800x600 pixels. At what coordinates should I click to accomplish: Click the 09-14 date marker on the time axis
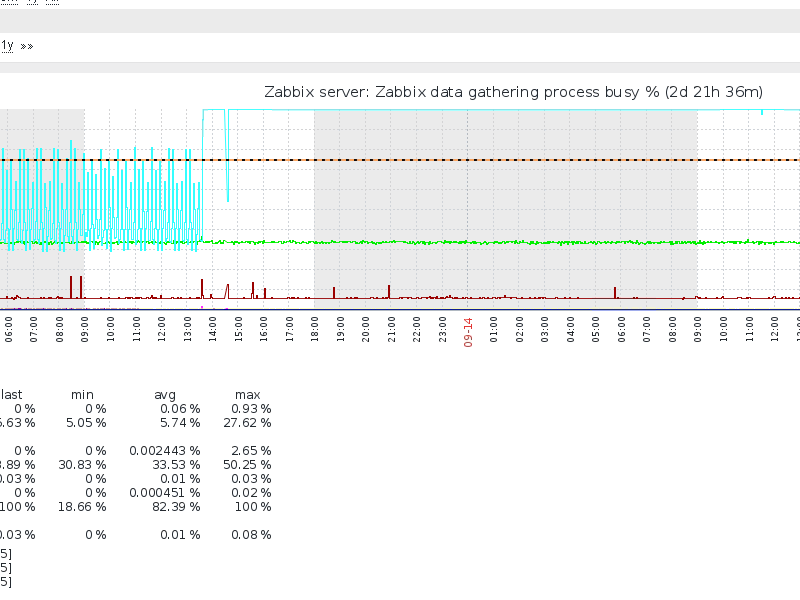tap(468, 332)
